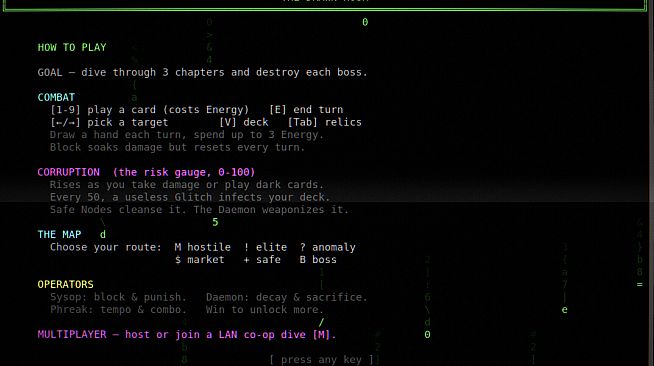
Task: Click the GOAL line about 3 chapters
Action: 202,73
